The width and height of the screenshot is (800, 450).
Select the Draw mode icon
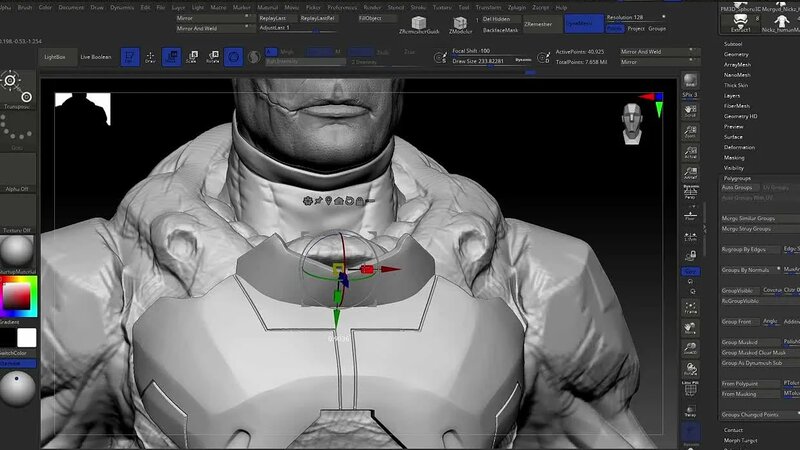[x=150, y=57]
